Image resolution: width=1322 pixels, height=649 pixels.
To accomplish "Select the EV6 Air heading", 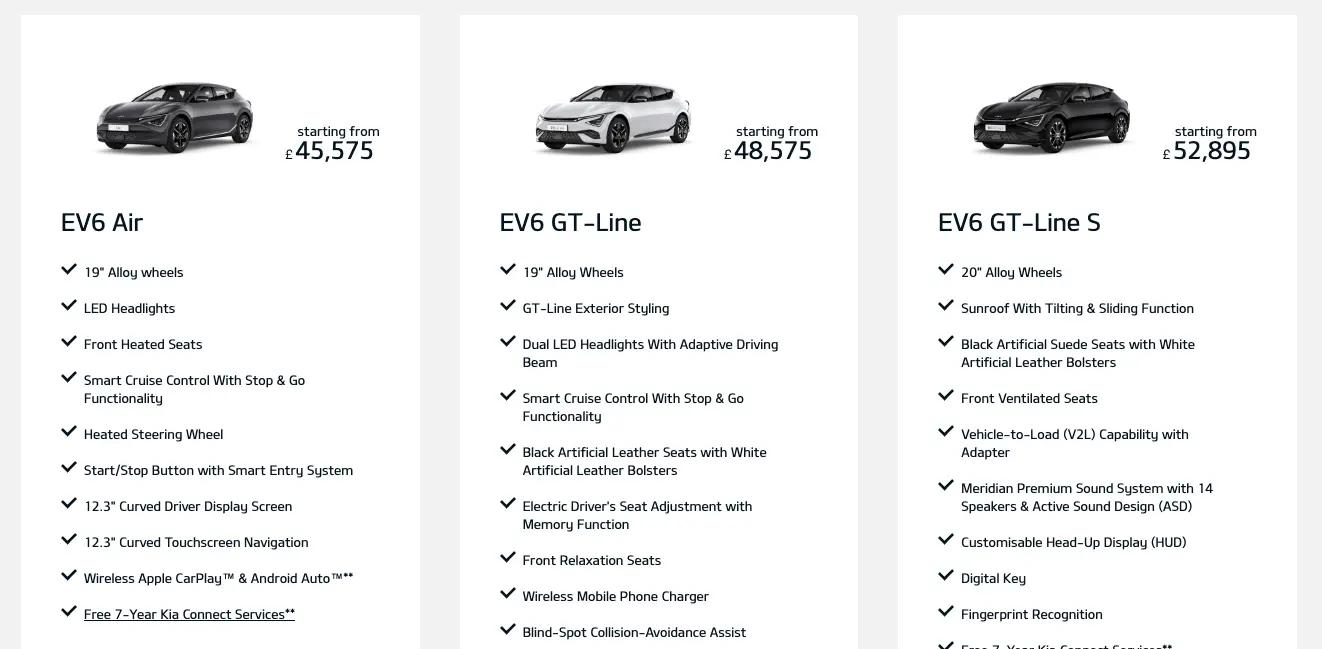I will click(102, 222).
